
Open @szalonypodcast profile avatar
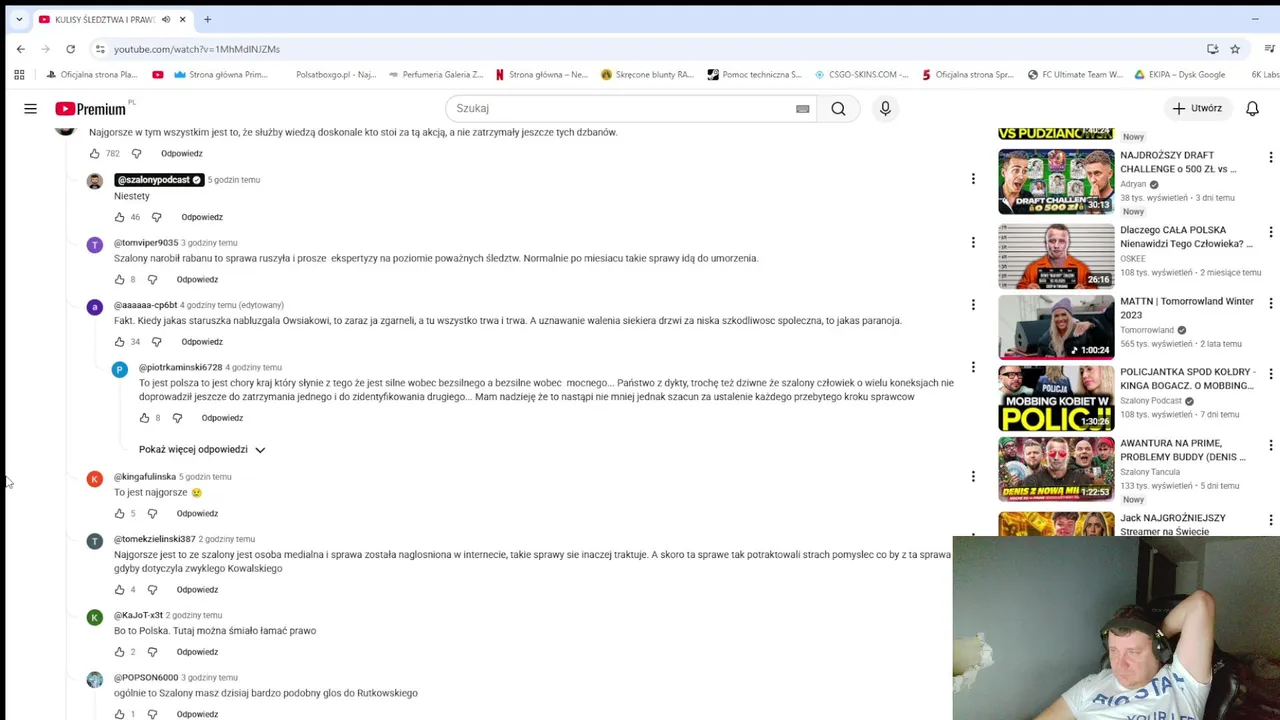94,181
